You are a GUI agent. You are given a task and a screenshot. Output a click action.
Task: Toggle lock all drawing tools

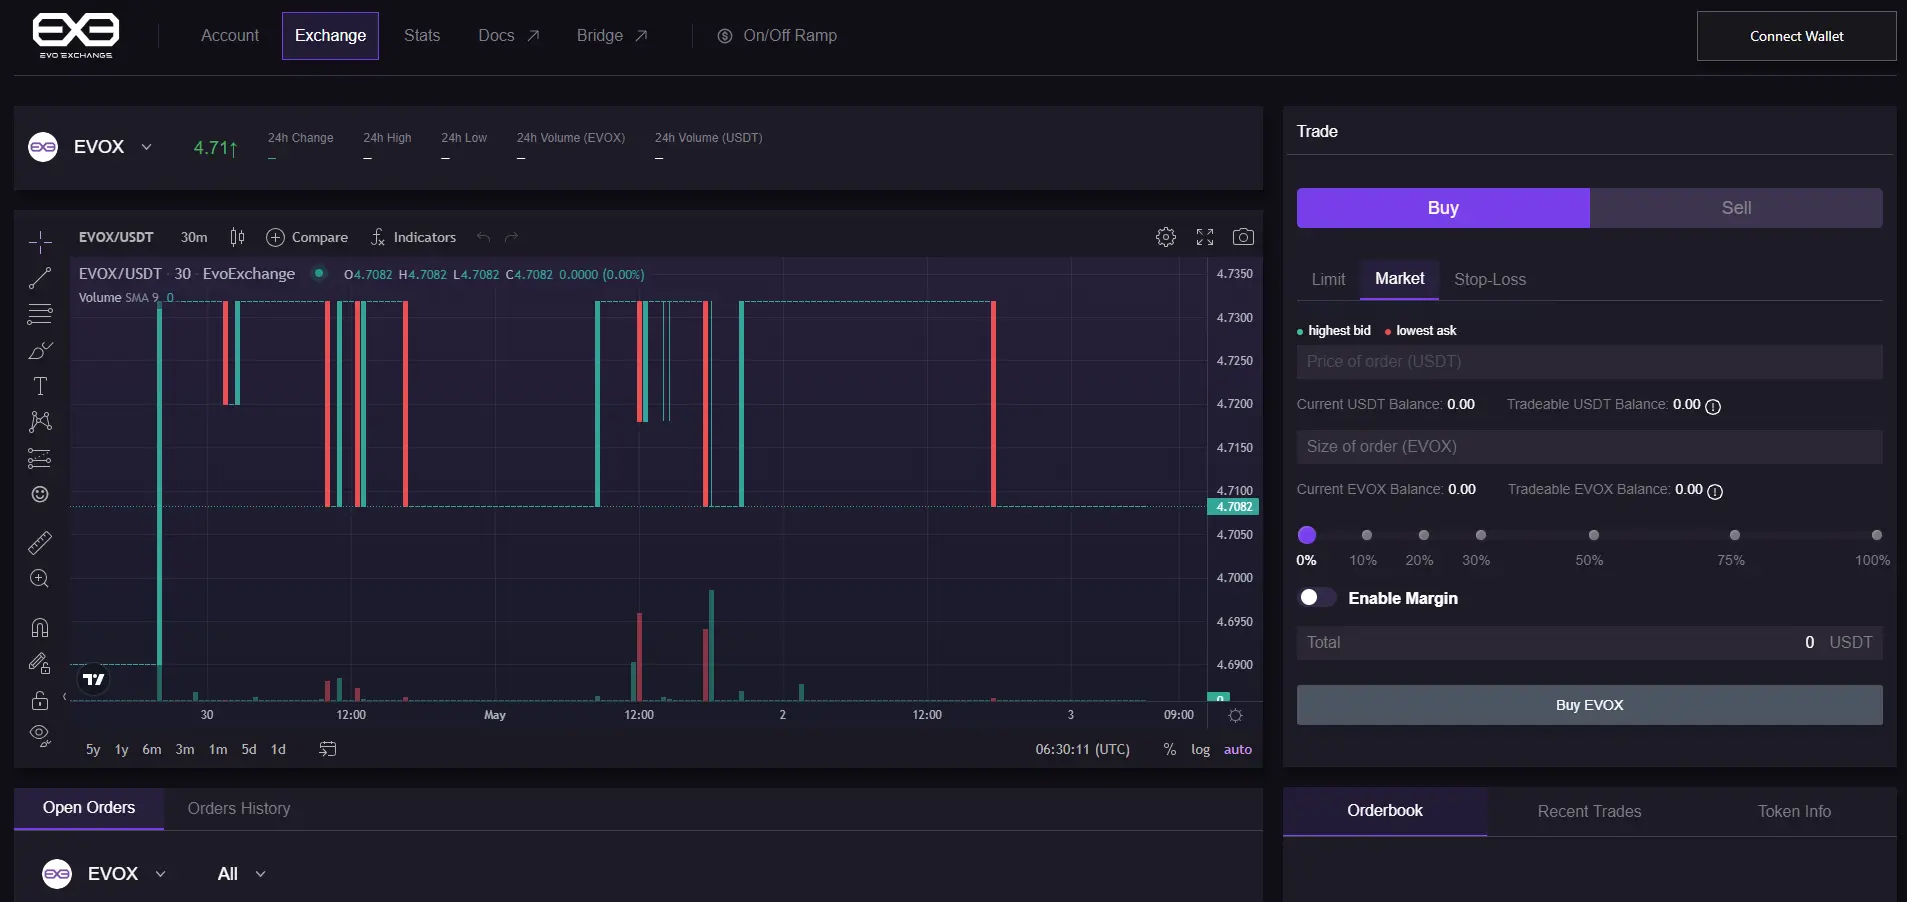[x=40, y=700]
